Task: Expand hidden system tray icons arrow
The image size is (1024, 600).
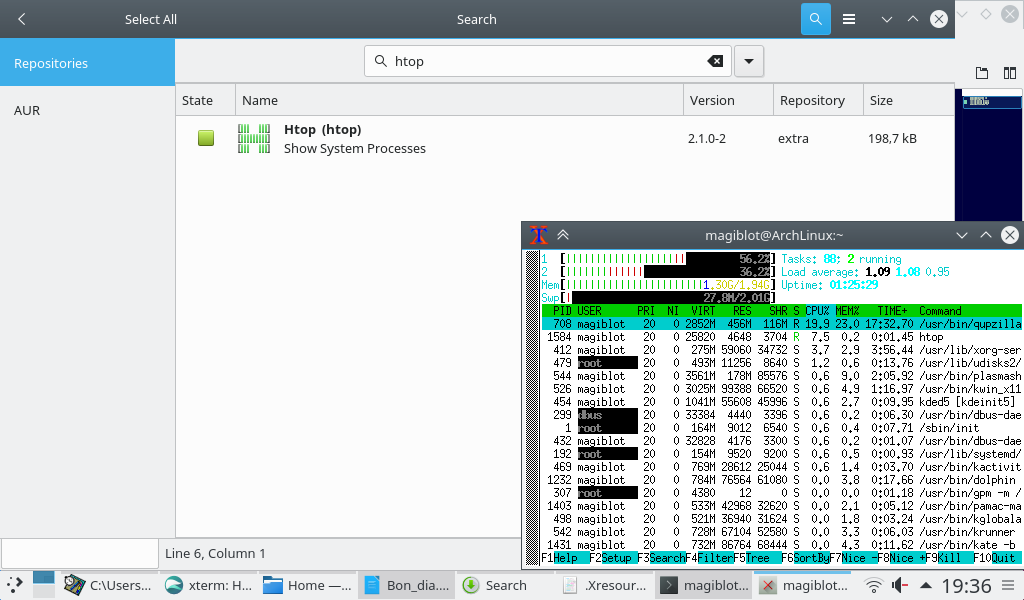Action: tap(925, 585)
